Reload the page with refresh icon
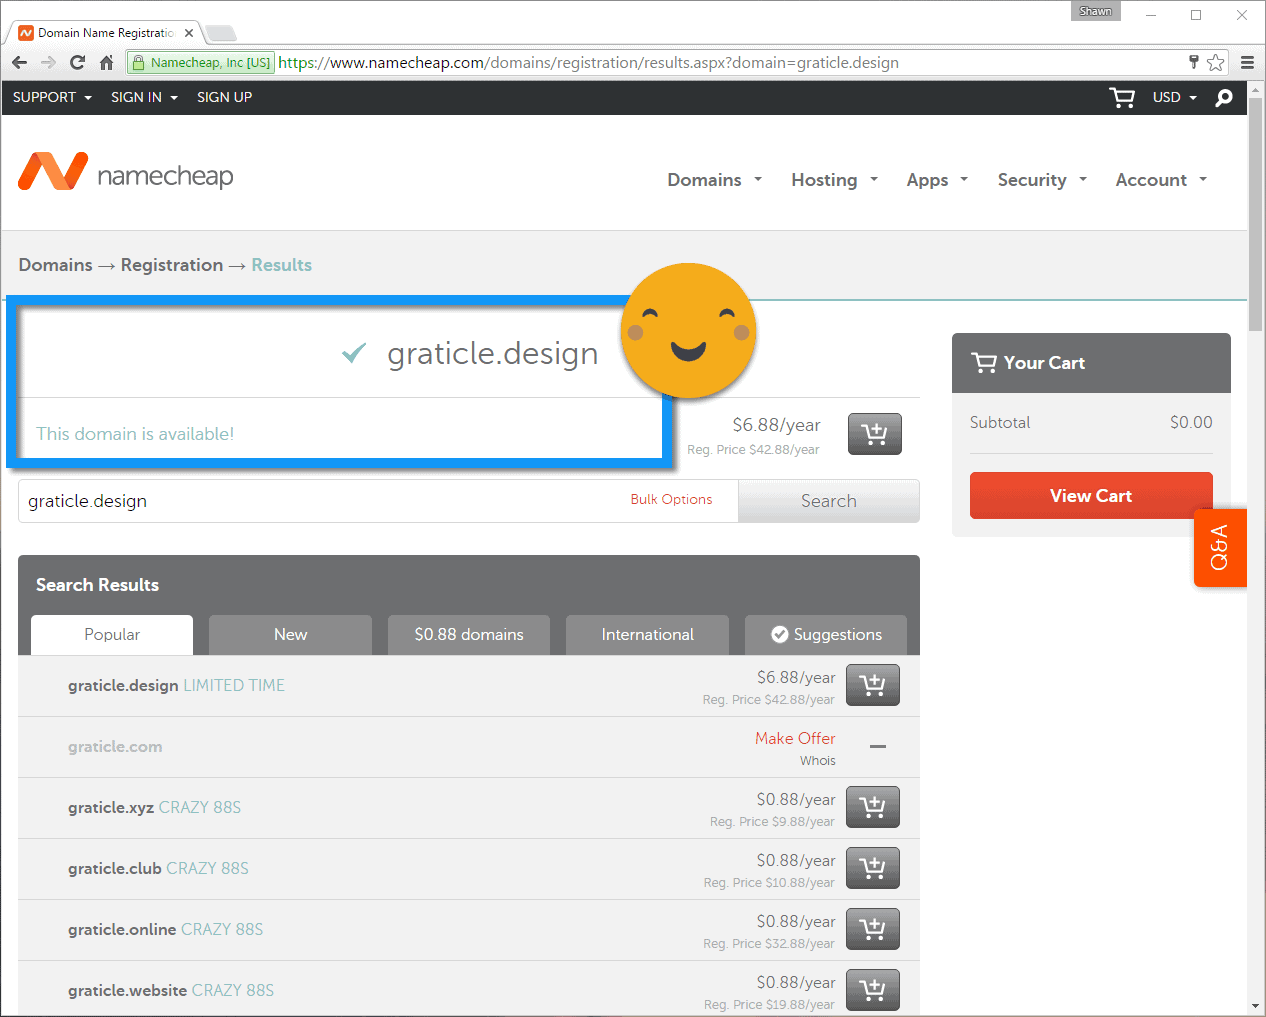The width and height of the screenshot is (1266, 1017). point(77,62)
